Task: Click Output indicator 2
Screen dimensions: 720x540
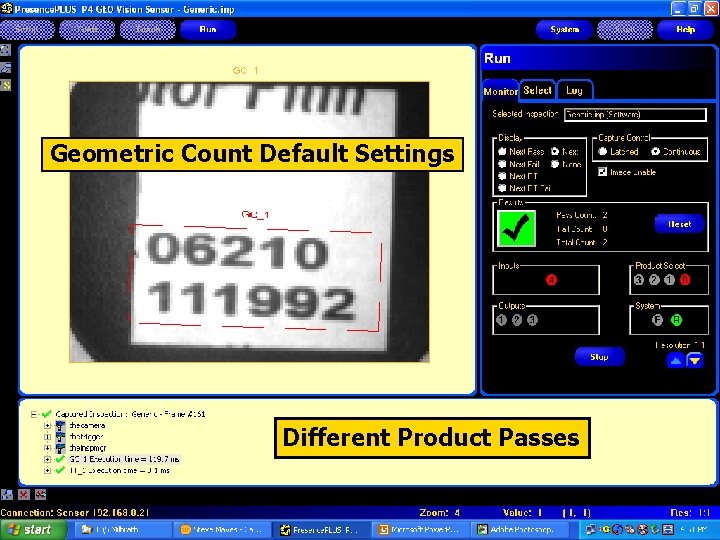Action: [x=517, y=320]
